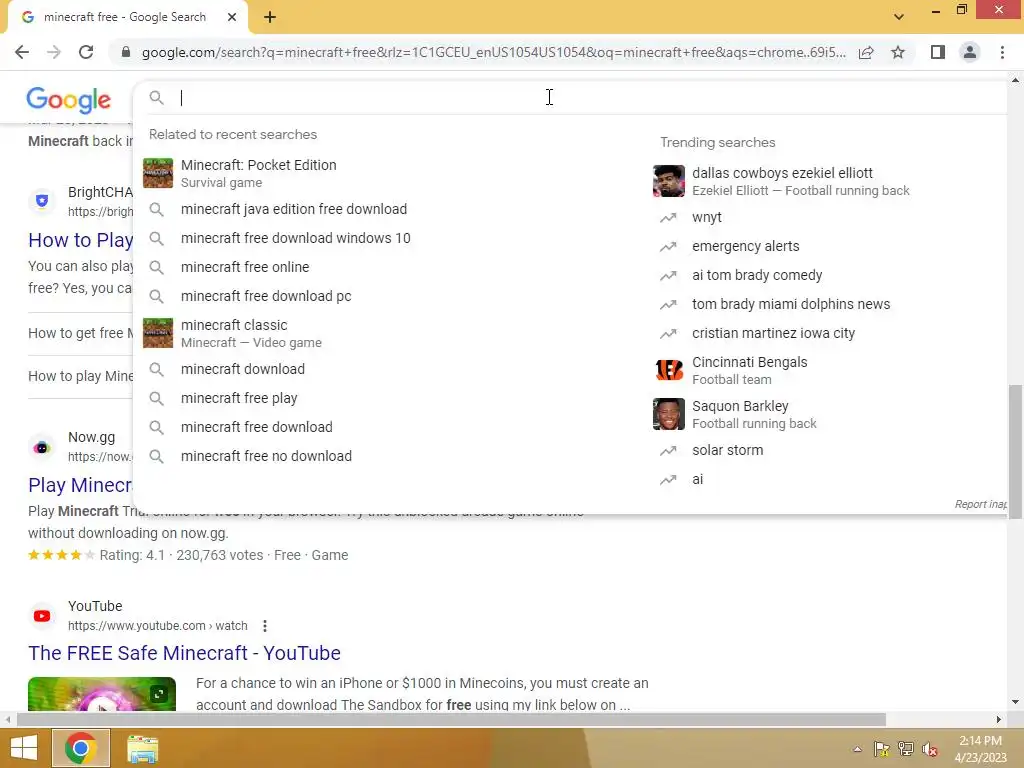Open Chrome's three-dot menu

(1002, 52)
